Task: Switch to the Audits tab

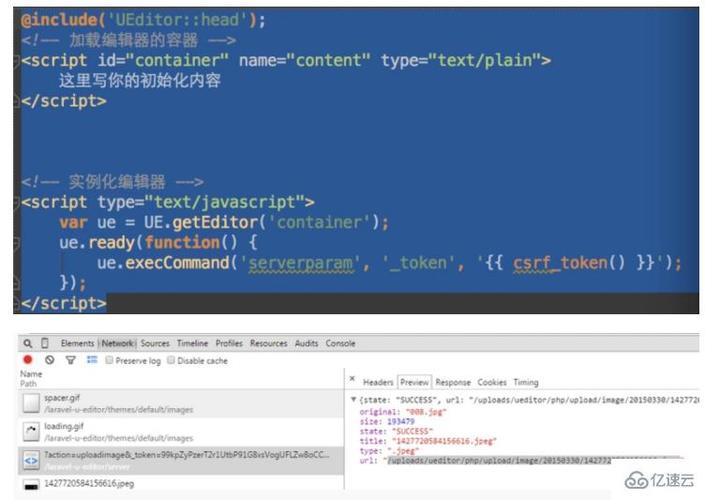Action: tap(306, 344)
